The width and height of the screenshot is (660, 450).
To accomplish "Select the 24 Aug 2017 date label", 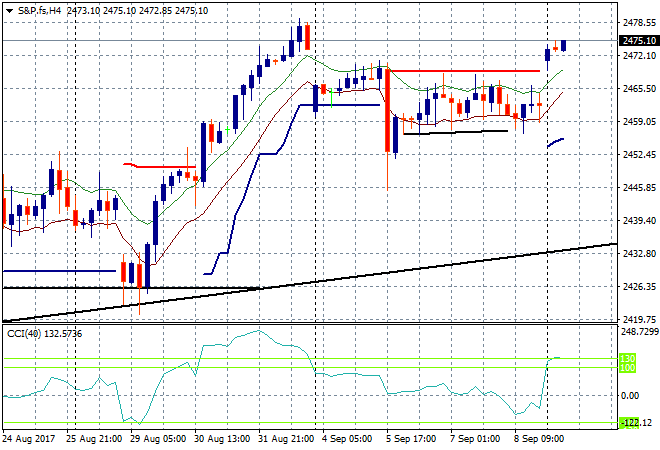I will [x=29, y=439].
